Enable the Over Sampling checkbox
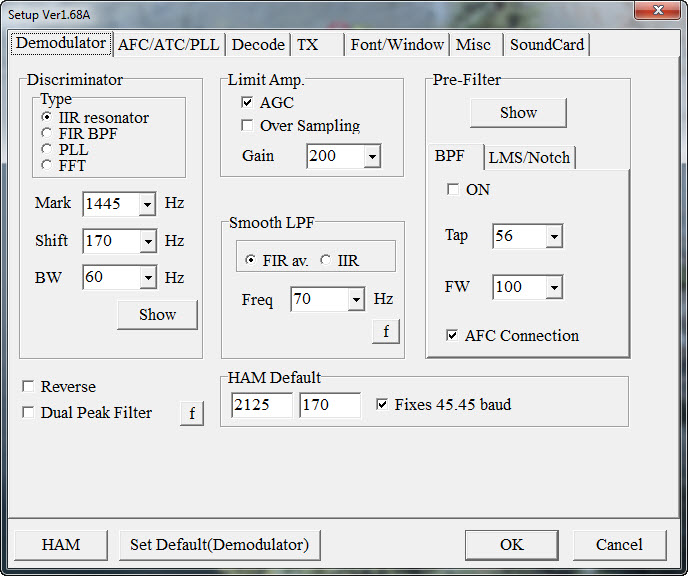Screen dimensions: 688x576 pos(247,126)
